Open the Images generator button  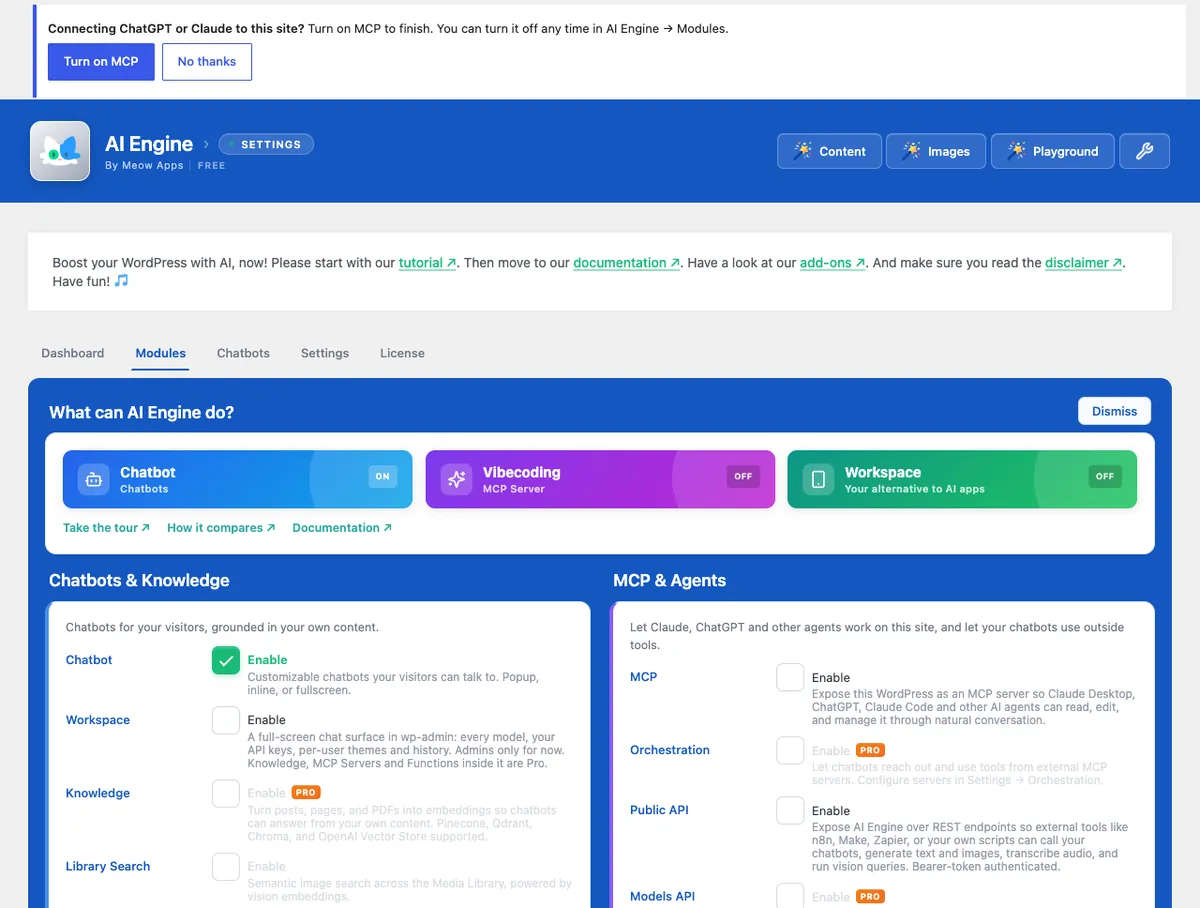click(x=936, y=151)
